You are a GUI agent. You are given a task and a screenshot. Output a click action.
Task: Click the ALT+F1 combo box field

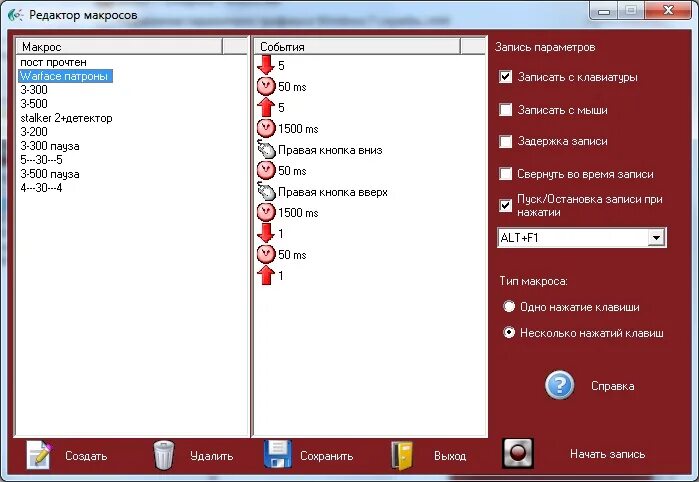tap(581, 238)
